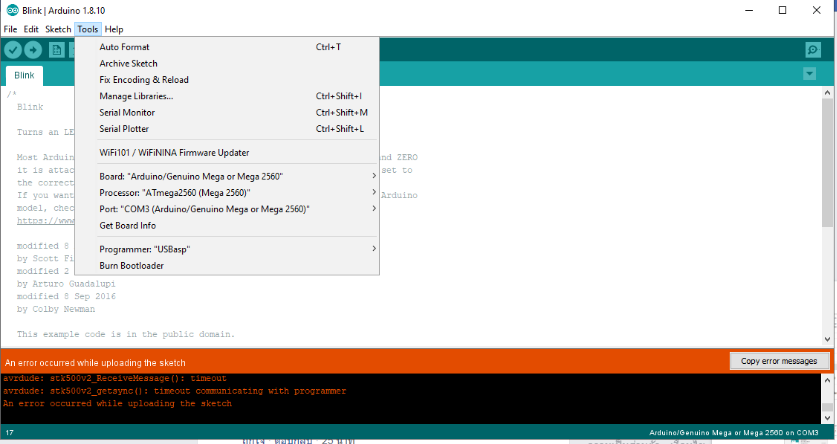The width and height of the screenshot is (837, 444).
Task: Click Copy error messages button
Action: (x=779, y=361)
